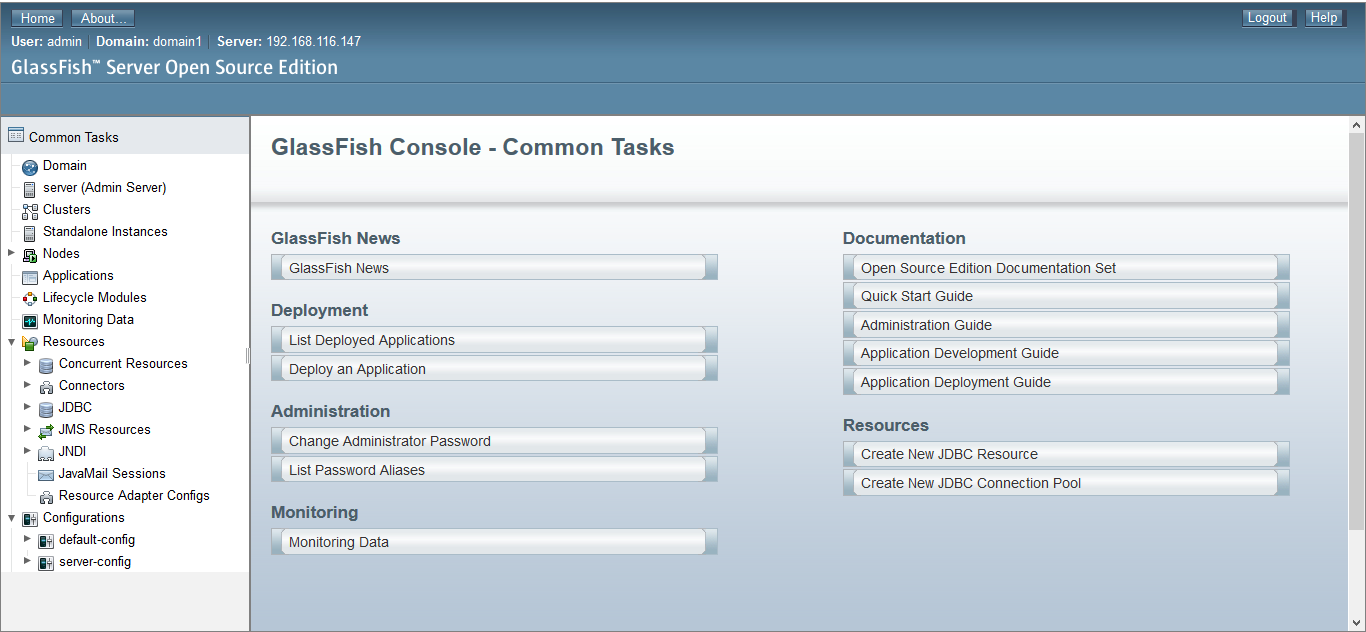Viewport: 1366px width, 632px height.
Task: Open Help from top bar
Action: pos(1324,18)
